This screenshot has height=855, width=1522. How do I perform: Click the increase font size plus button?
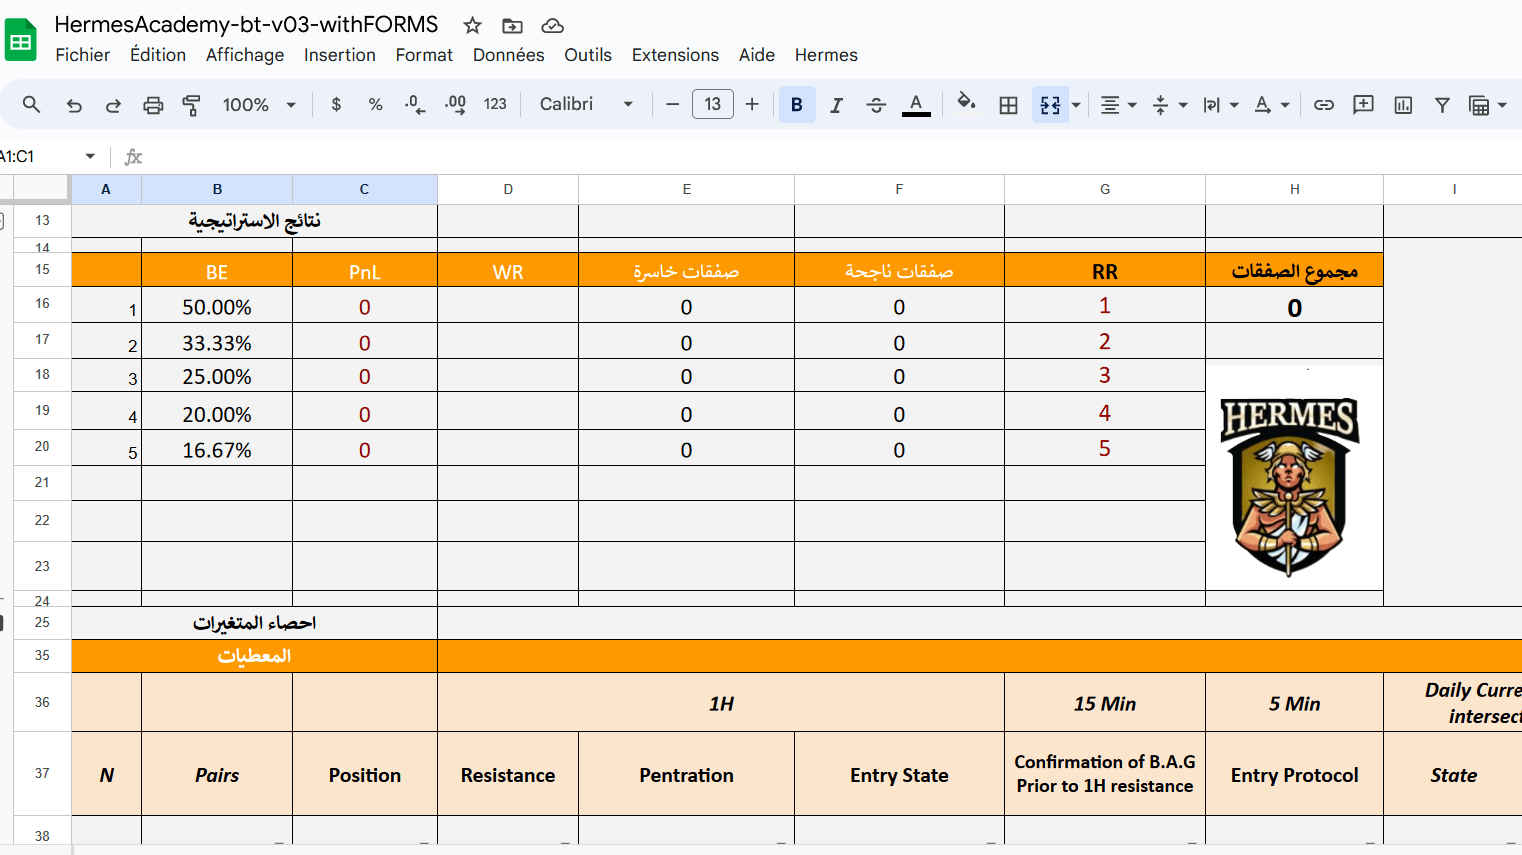click(x=752, y=105)
